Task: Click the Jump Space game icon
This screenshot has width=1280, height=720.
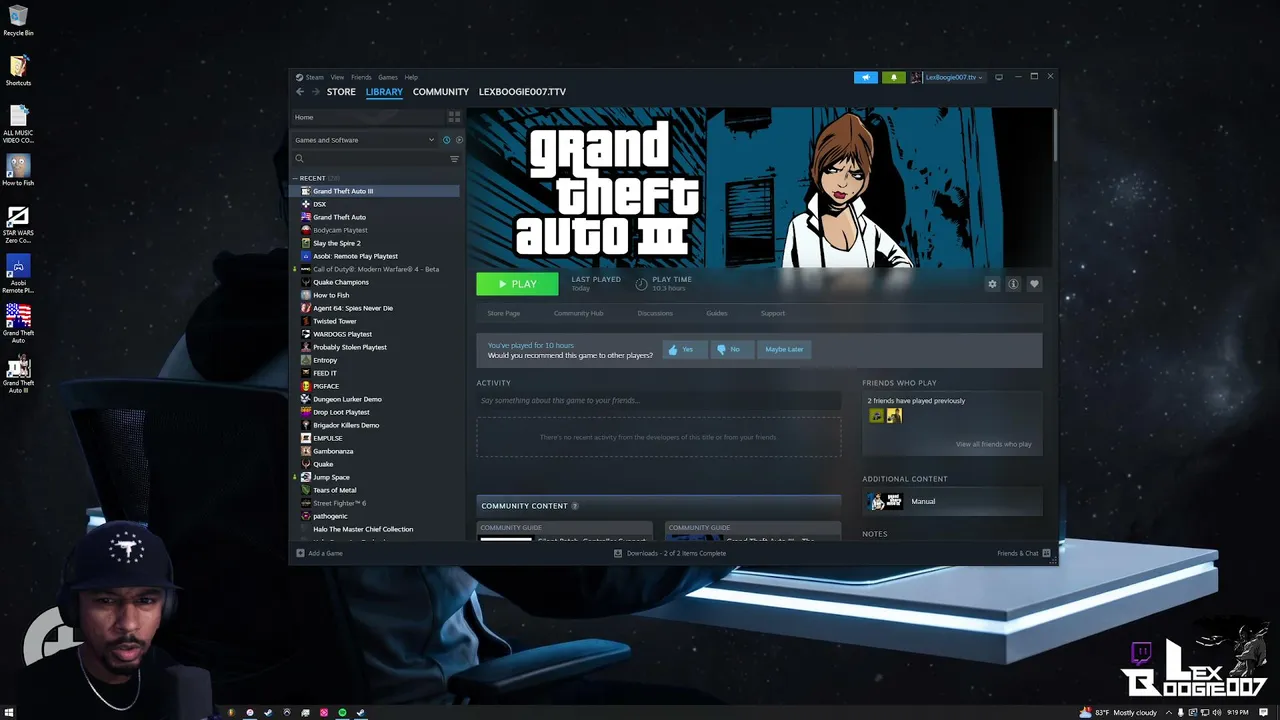Action: [306, 477]
